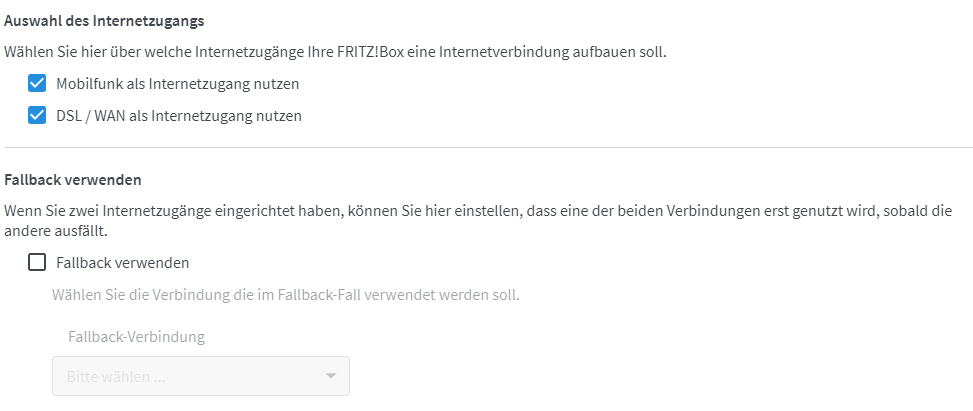Open the Fallback-Verbindung combo box
The height and width of the screenshot is (411, 973).
coord(200,376)
